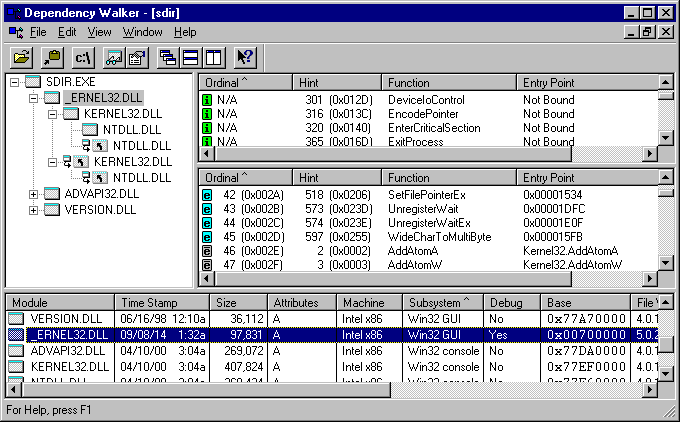Click green import icon for DeviceIoControl

coord(207,100)
